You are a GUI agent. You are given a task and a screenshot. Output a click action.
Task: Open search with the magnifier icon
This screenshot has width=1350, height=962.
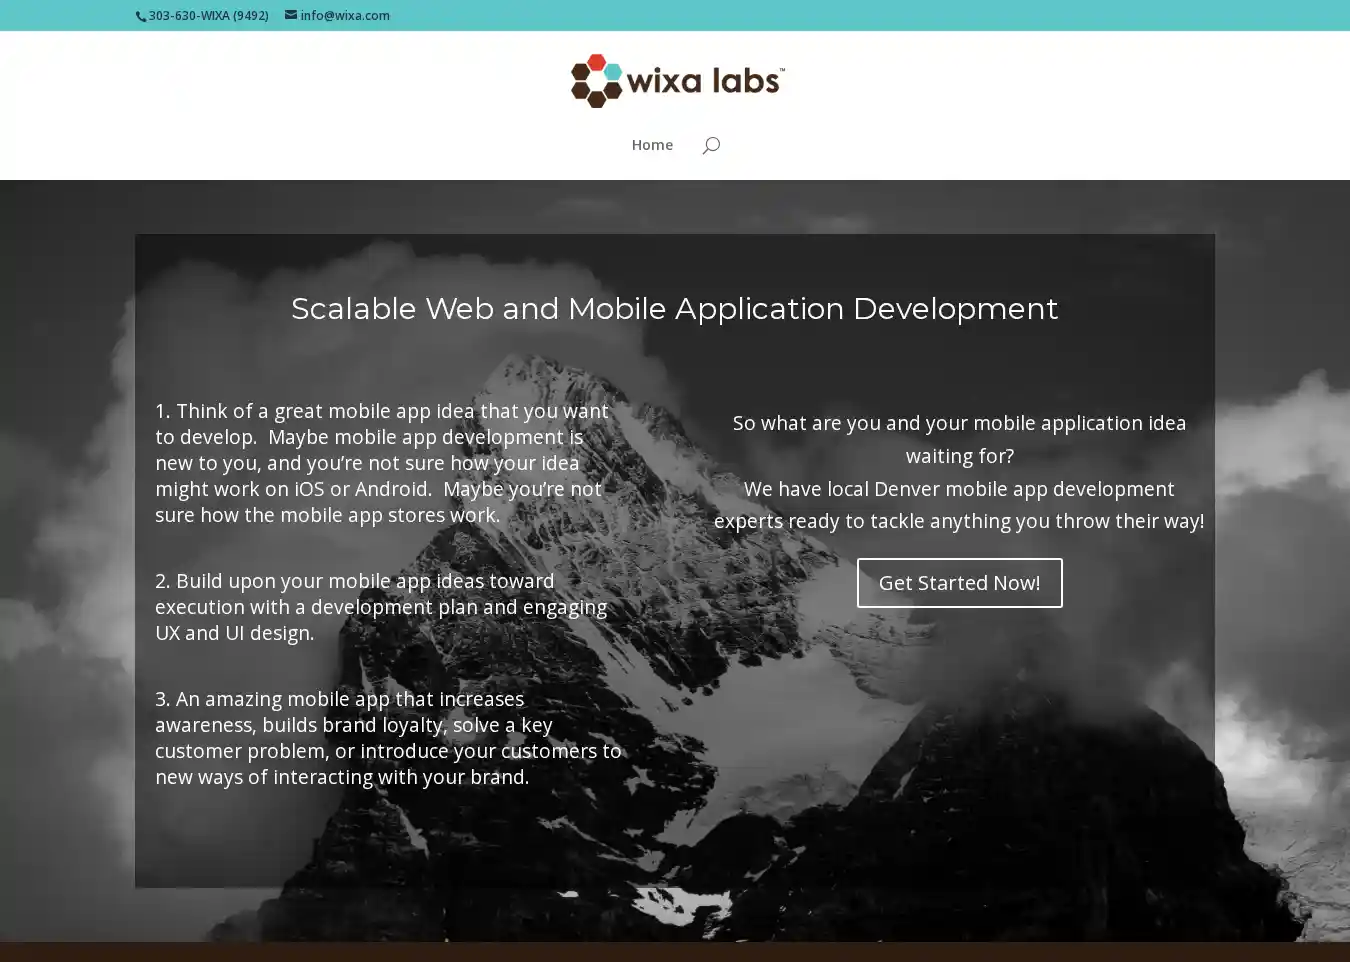pos(711,146)
